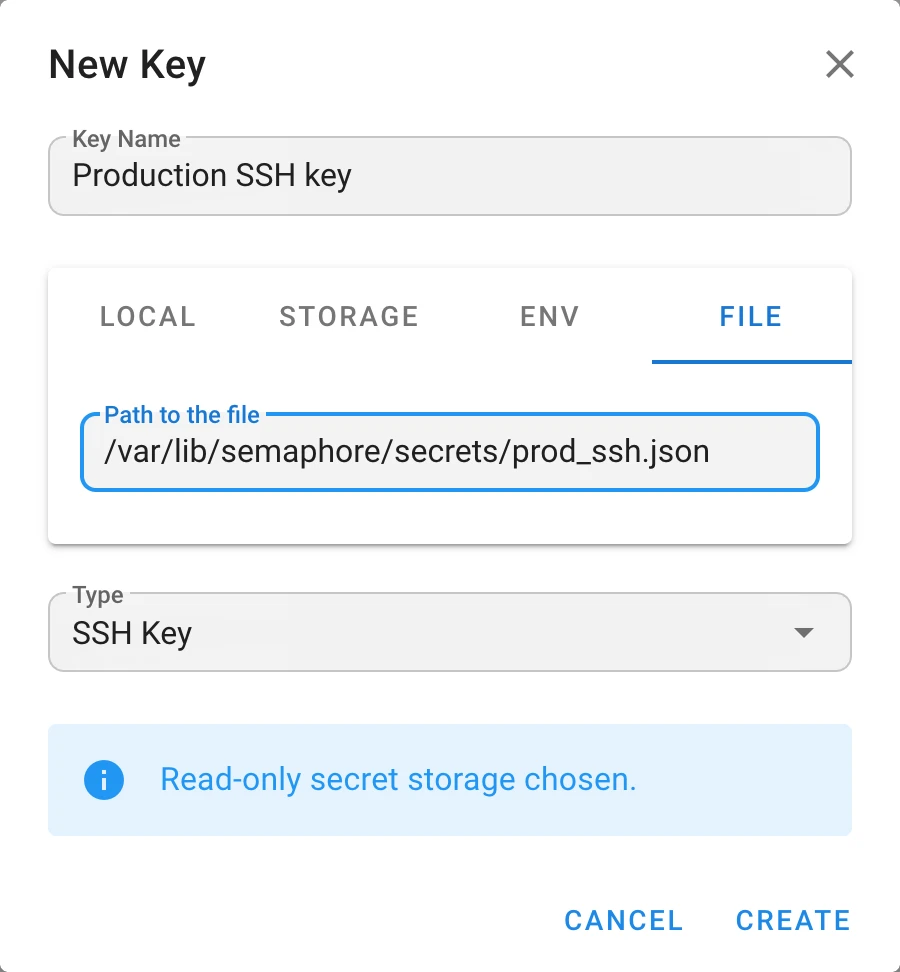Click the Key Name floating label

(126, 139)
